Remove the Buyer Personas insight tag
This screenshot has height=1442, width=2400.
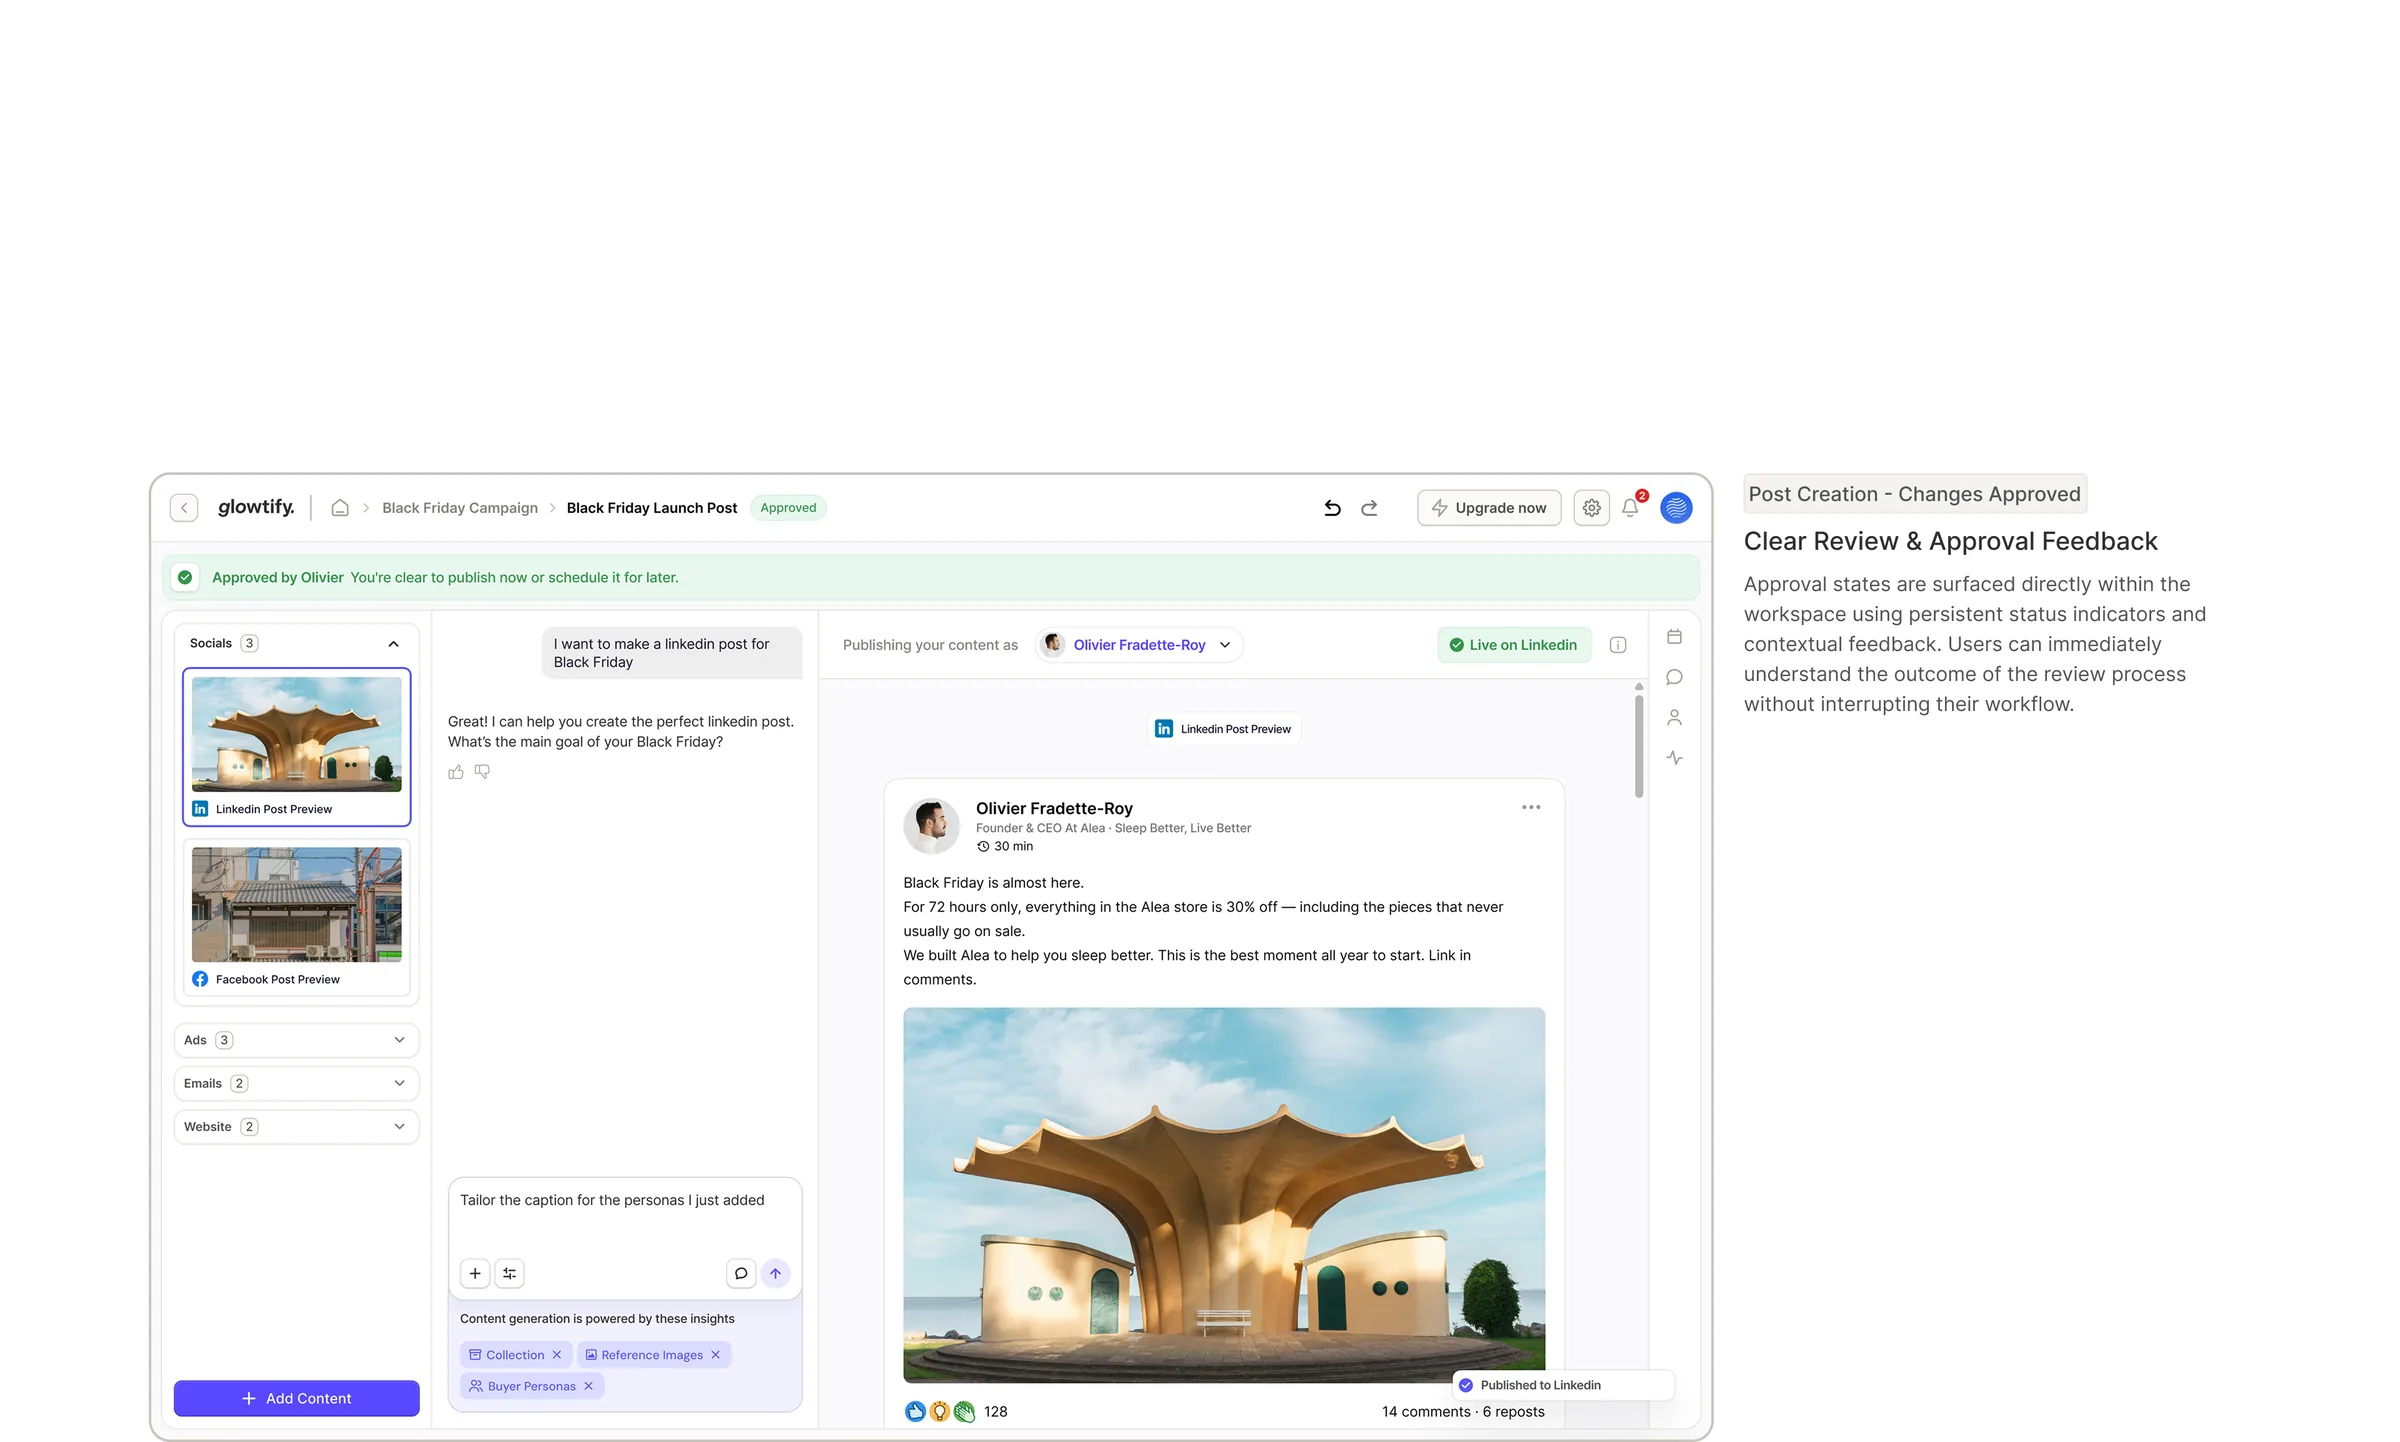(x=589, y=1386)
